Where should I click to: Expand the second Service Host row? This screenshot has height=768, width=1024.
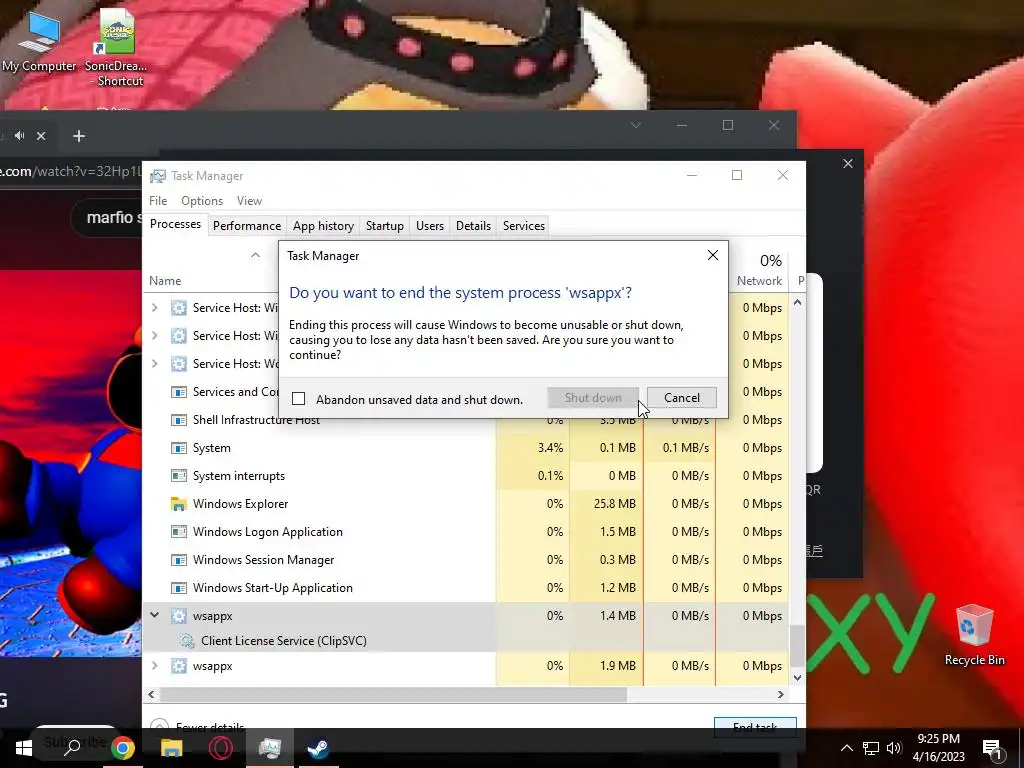[155, 336]
